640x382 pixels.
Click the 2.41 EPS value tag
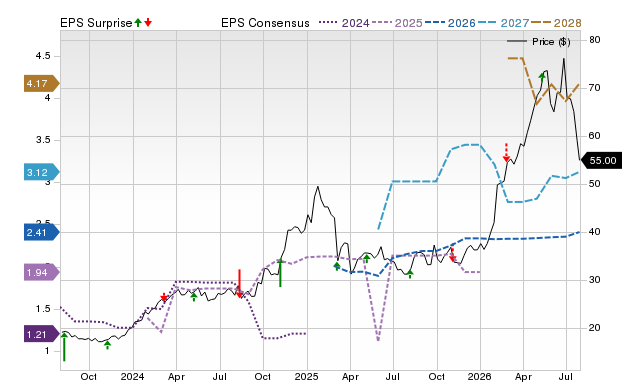click(41, 232)
